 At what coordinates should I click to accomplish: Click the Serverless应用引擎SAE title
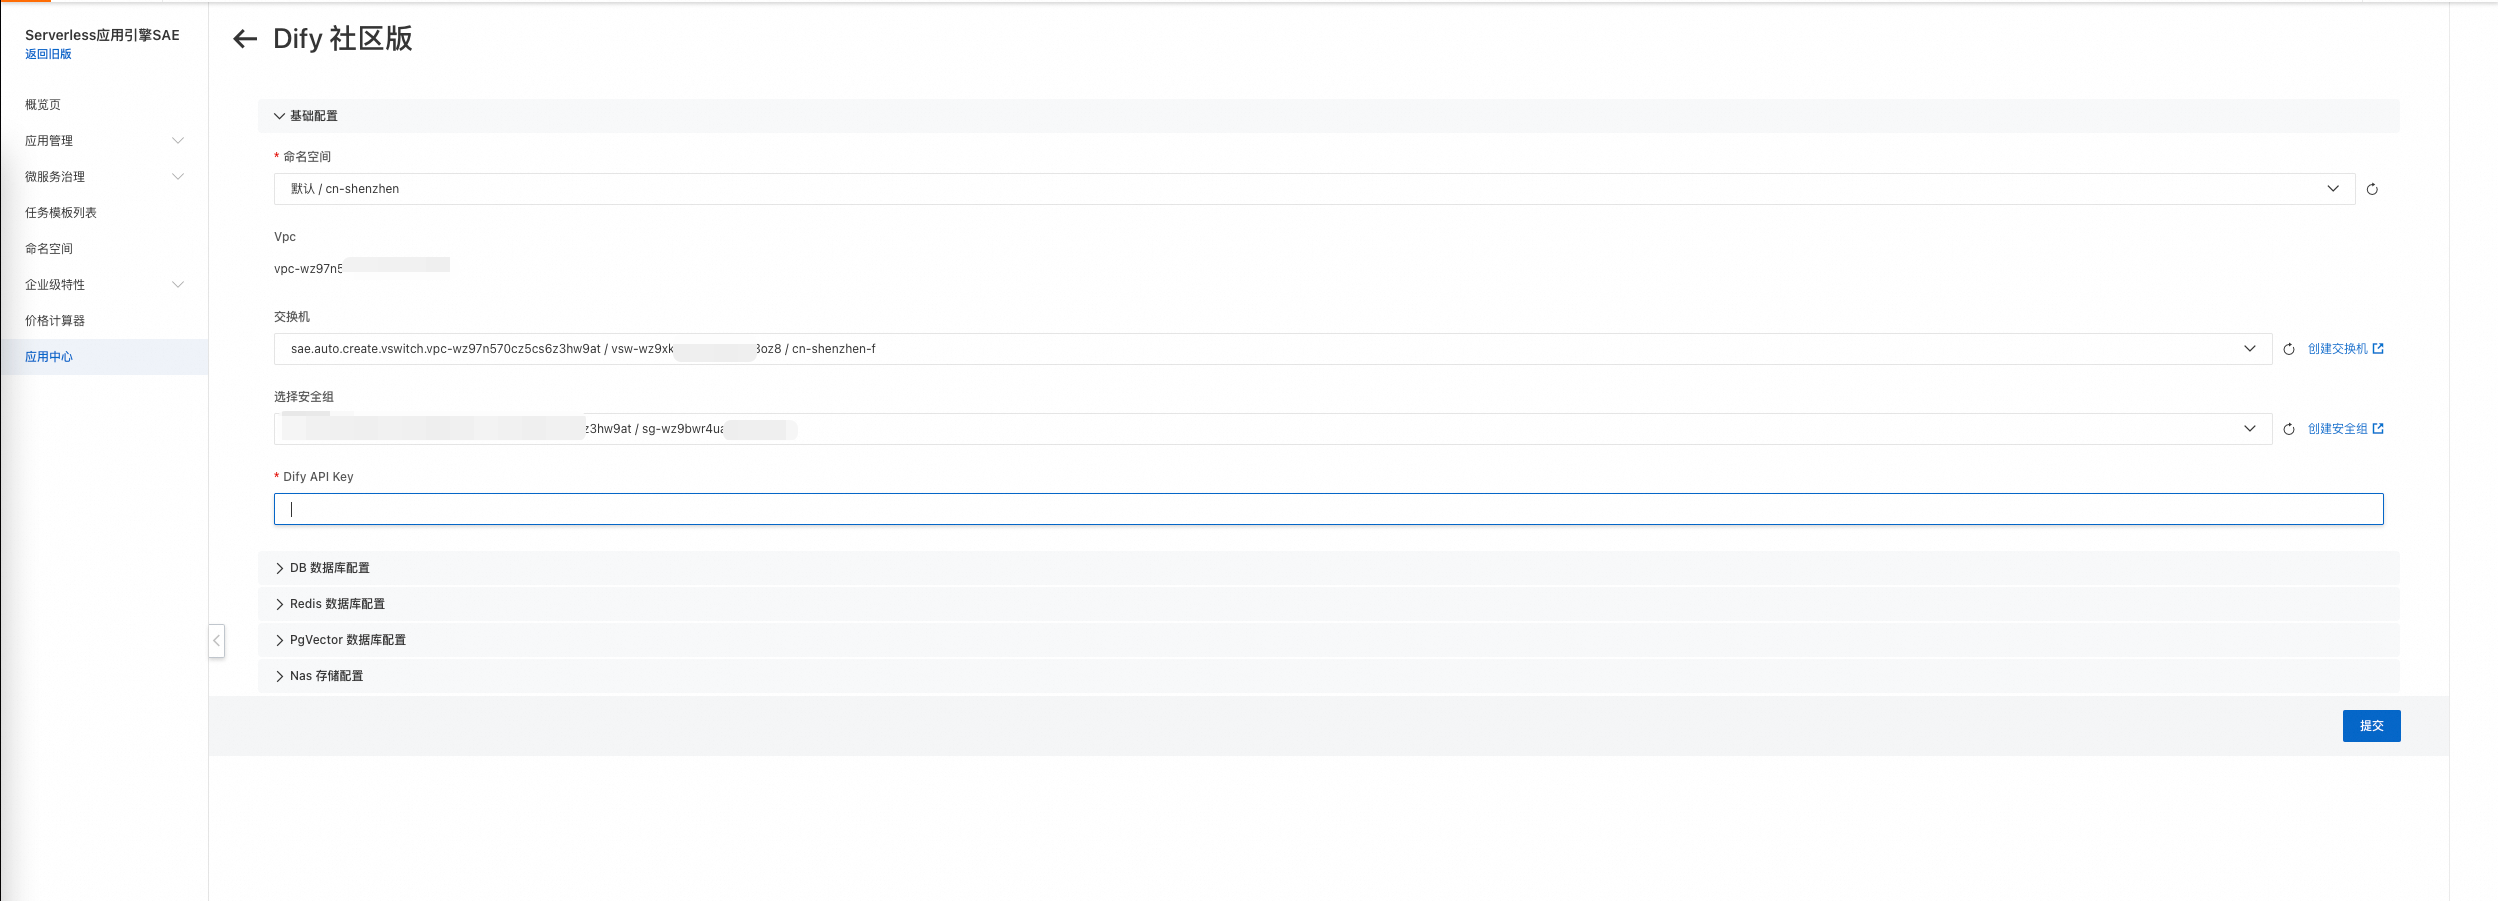tap(102, 35)
